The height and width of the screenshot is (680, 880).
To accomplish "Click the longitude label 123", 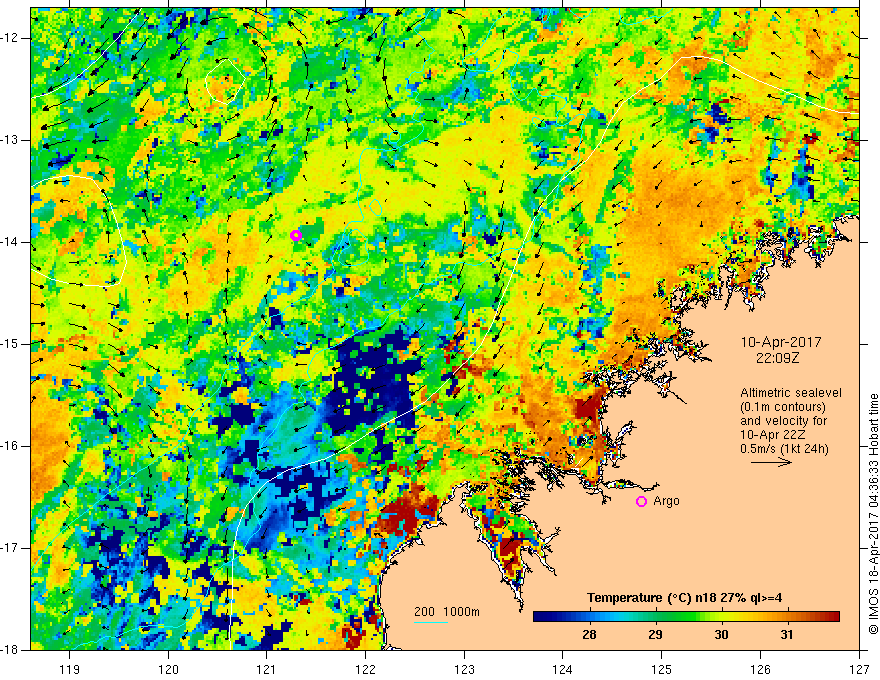I will coord(464,669).
